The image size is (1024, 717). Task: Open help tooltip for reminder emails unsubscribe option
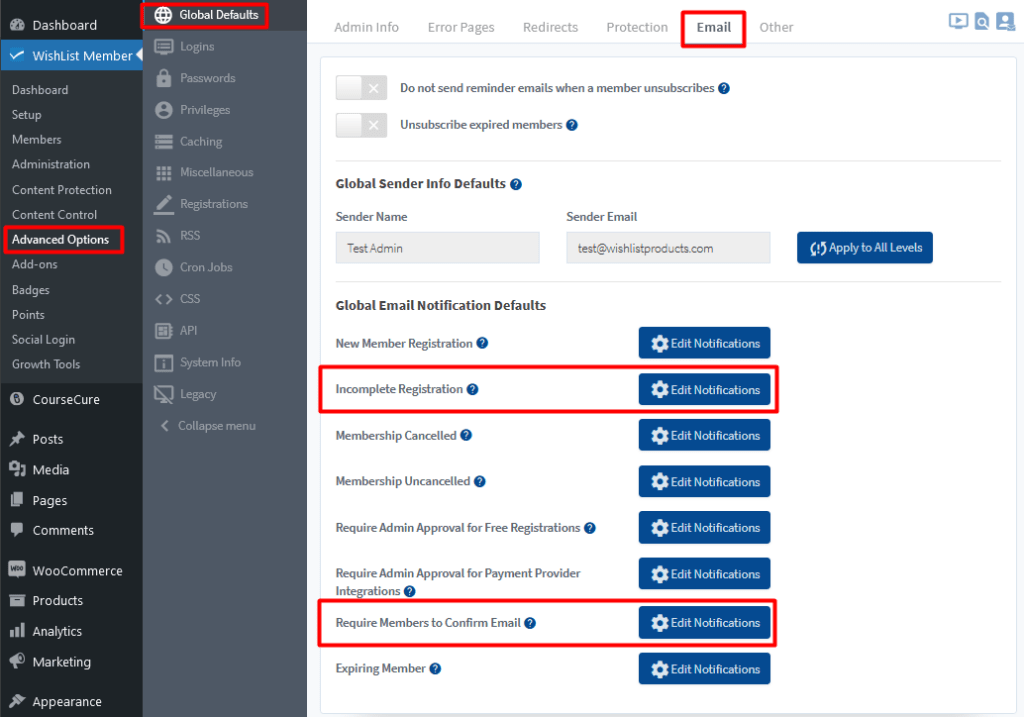pyautogui.click(x=724, y=88)
